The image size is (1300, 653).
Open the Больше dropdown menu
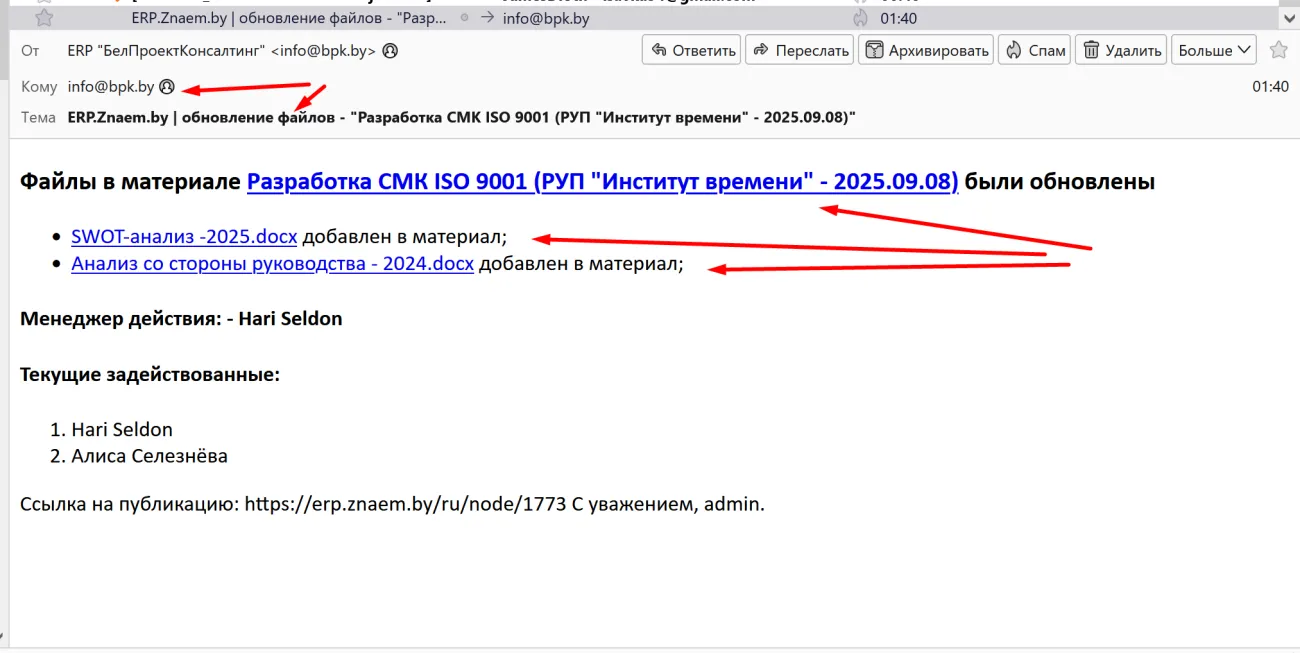[1214, 50]
